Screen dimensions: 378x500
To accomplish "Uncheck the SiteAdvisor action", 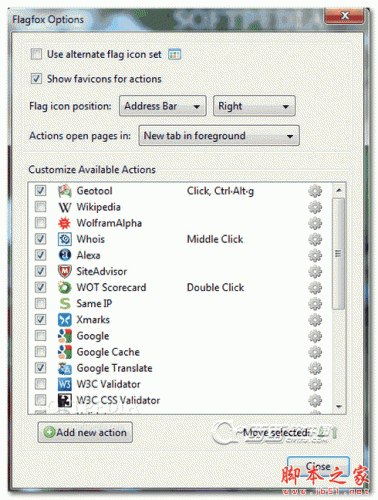I will click(41, 271).
